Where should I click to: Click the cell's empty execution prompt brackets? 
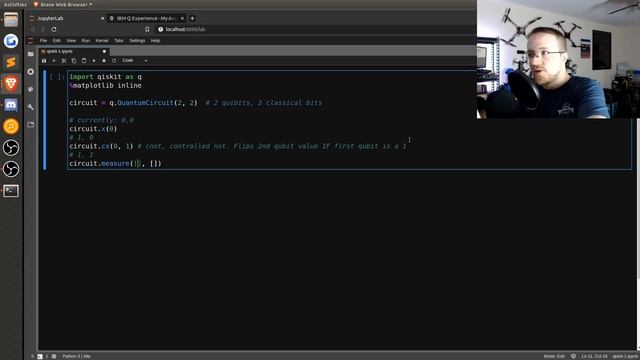(57, 77)
